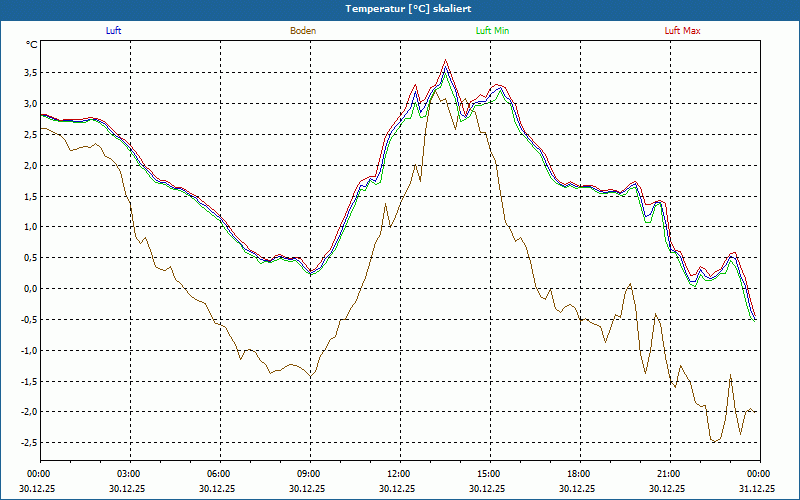
Task: Select the 03:00 time axis label
Action: (x=129, y=474)
